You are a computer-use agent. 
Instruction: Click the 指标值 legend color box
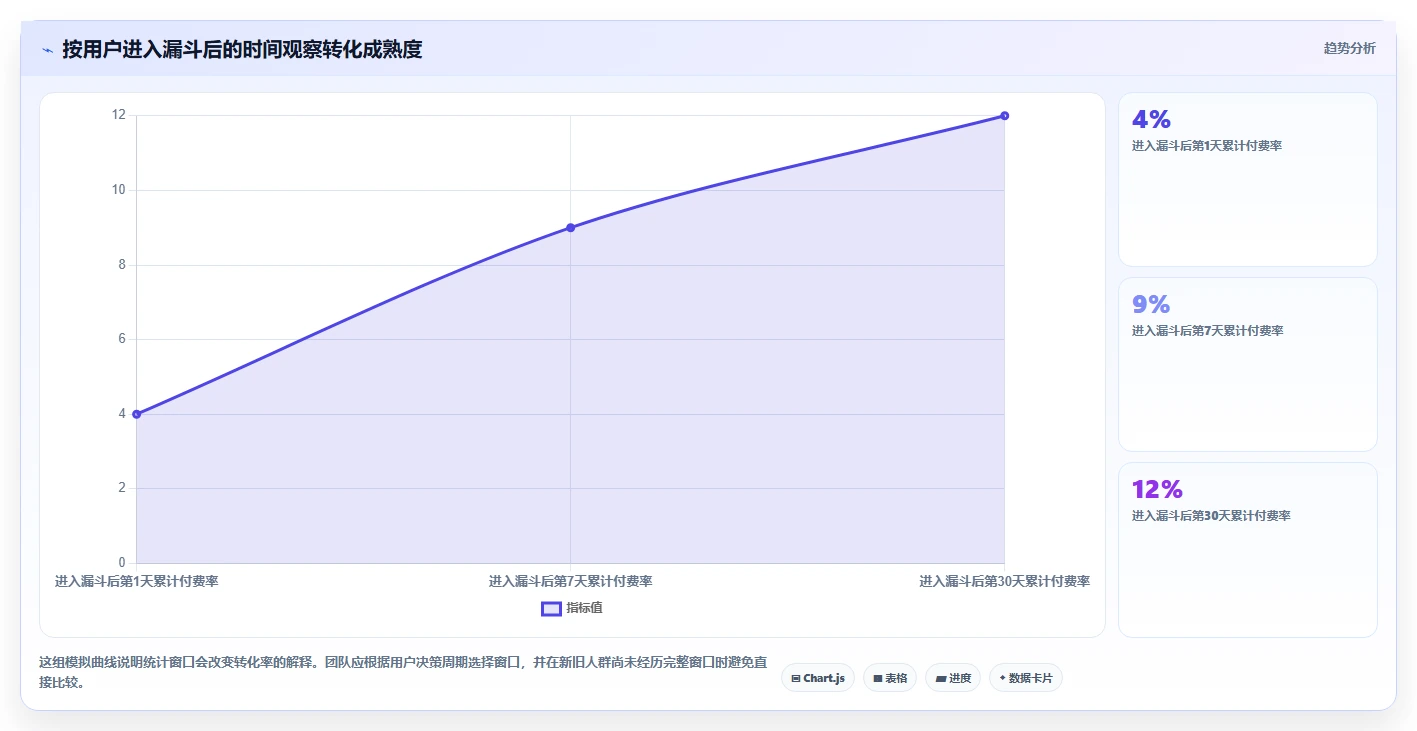(551, 608)
